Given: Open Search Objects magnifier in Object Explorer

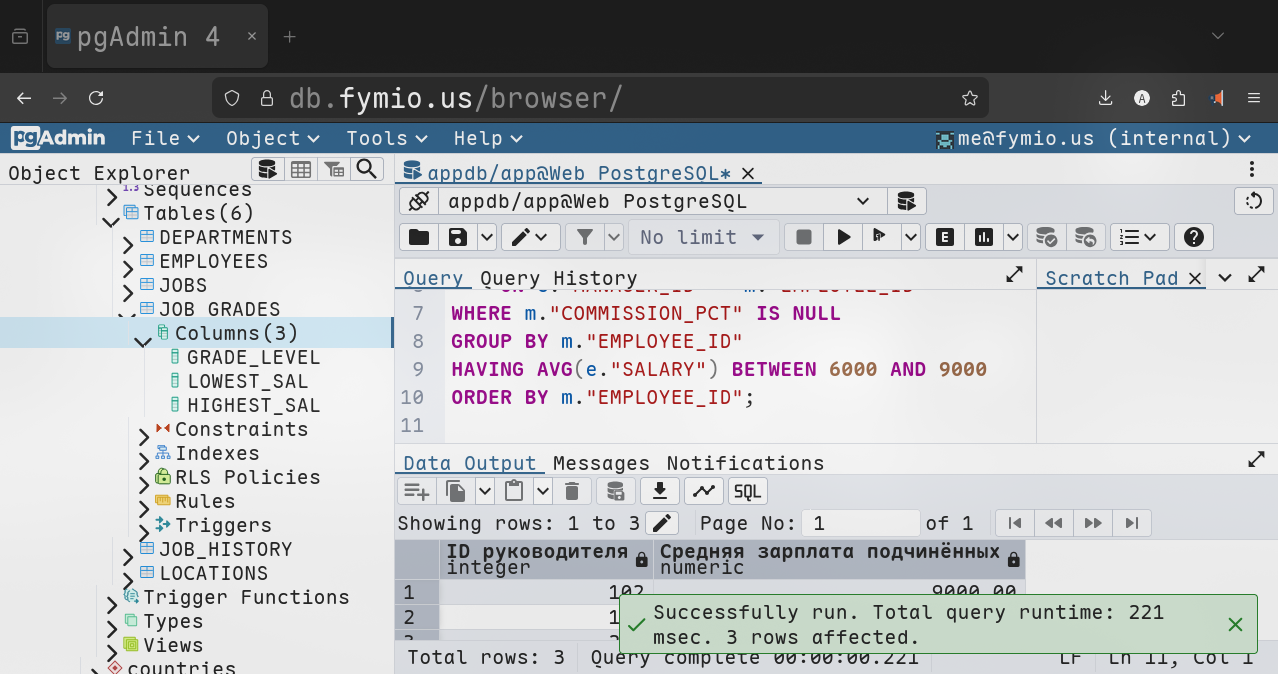Looking at the screenshot, I should click(367, 169).
